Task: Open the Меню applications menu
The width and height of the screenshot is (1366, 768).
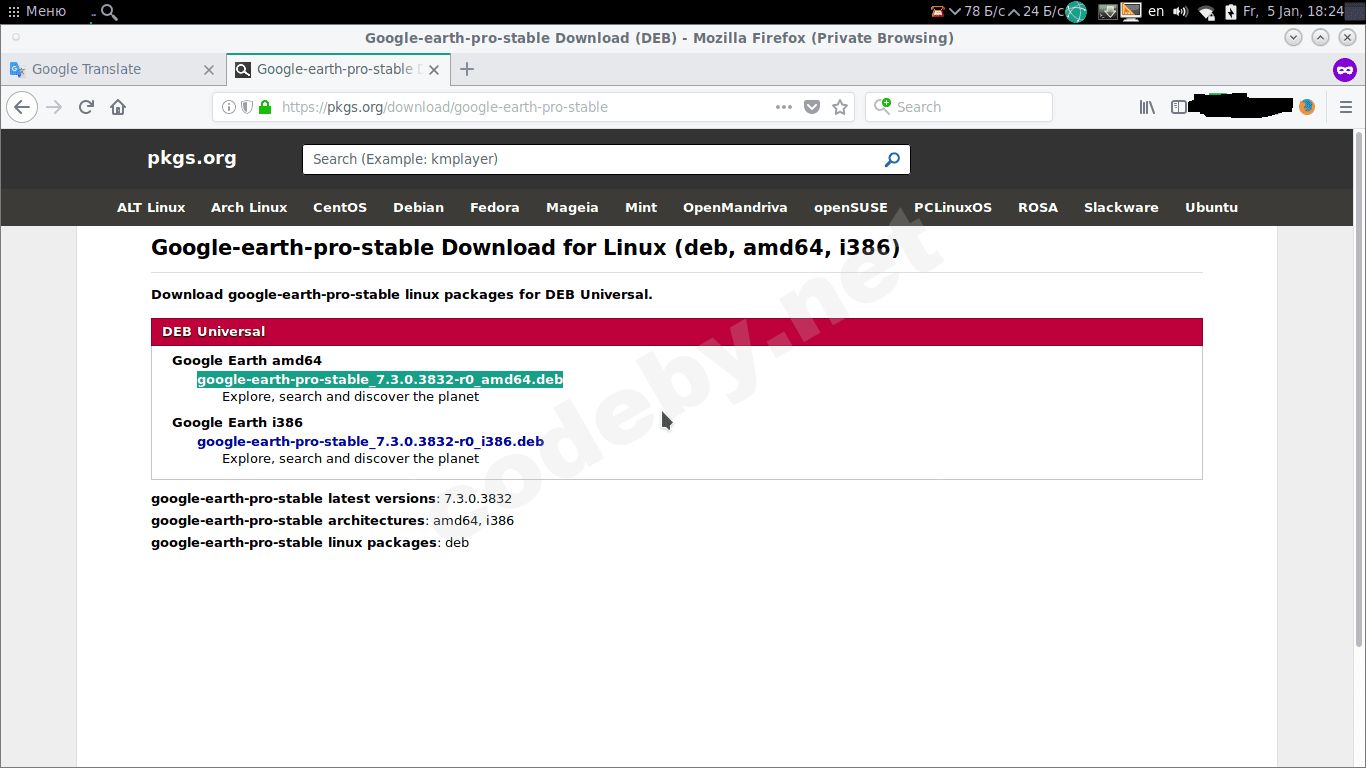Action: click(x=37, y=11)
